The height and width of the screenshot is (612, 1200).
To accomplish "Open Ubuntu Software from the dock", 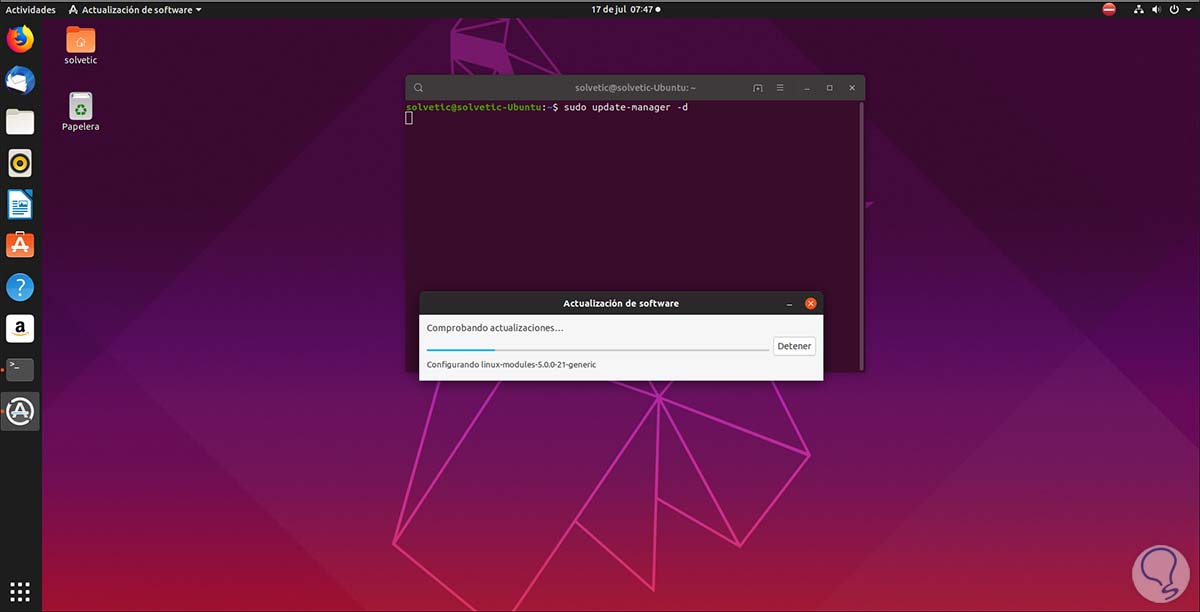I will pos(20,245).
